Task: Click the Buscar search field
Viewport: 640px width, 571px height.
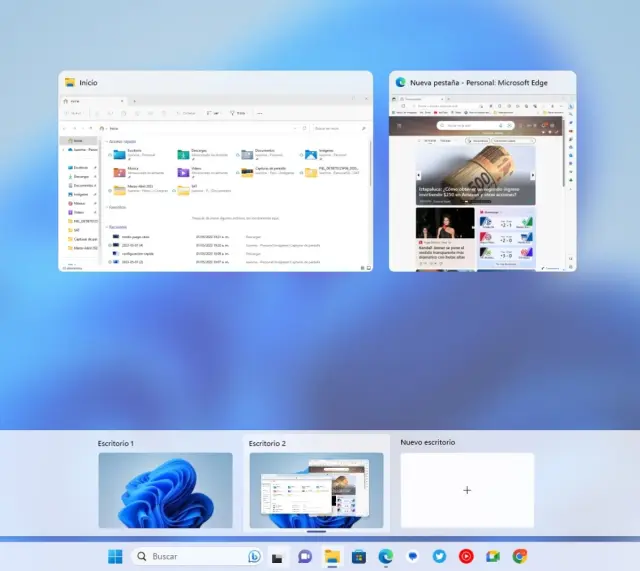Action: (190, 556)
